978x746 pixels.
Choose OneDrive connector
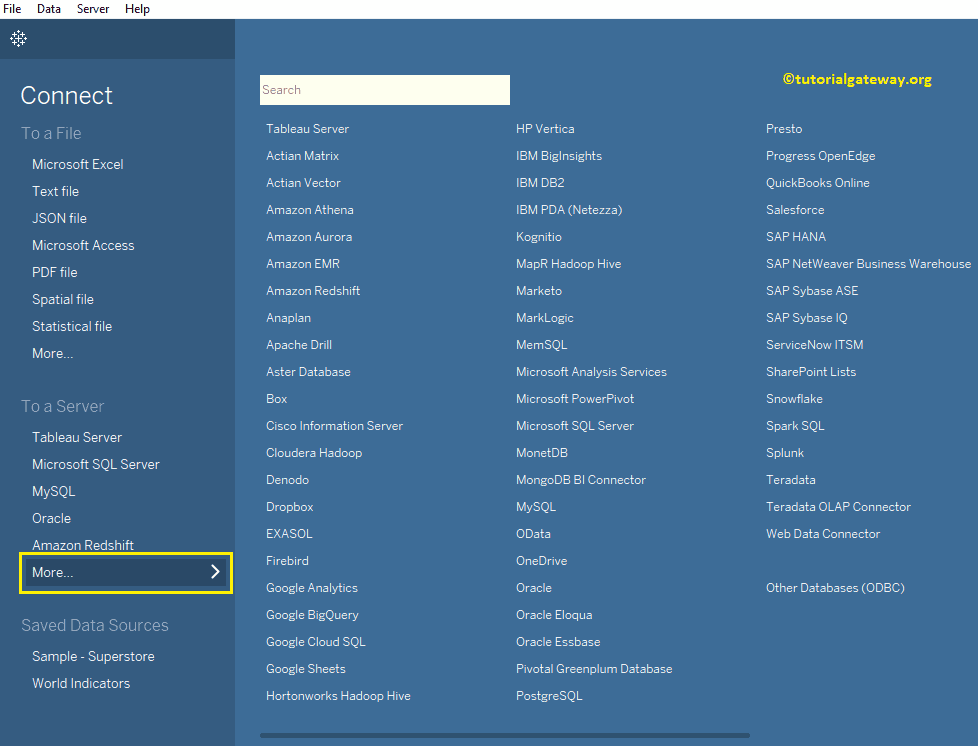pyautogui.click(x=541, y=561)
